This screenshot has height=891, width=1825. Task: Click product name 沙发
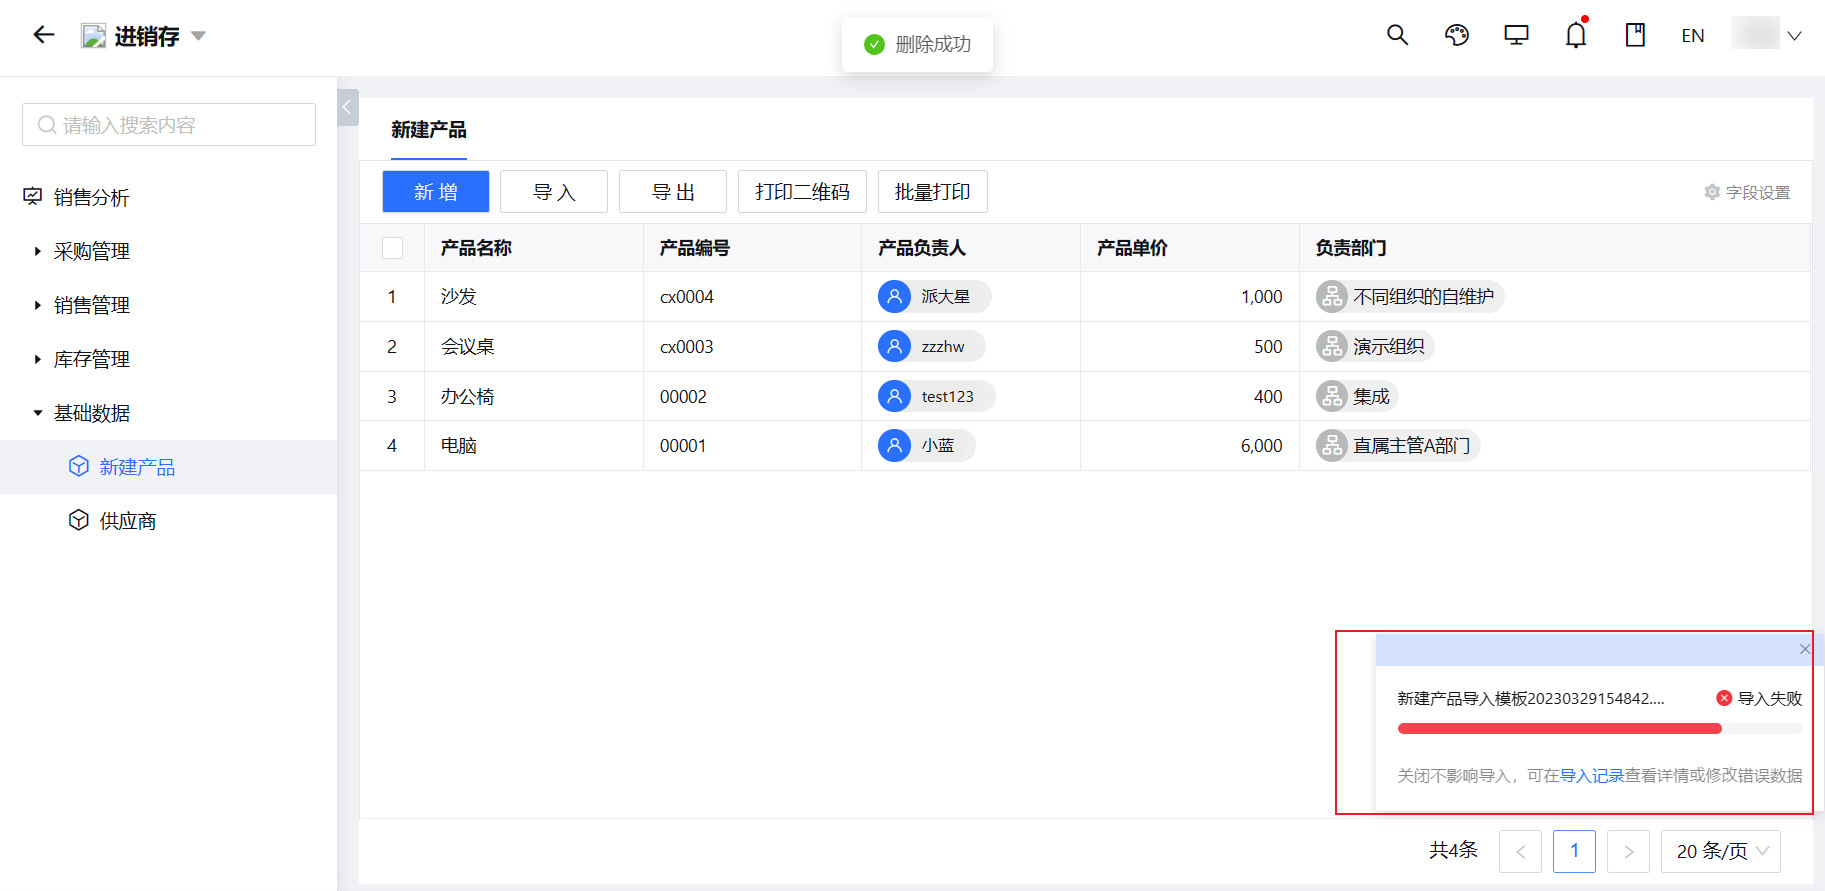(x=459, y=297)
